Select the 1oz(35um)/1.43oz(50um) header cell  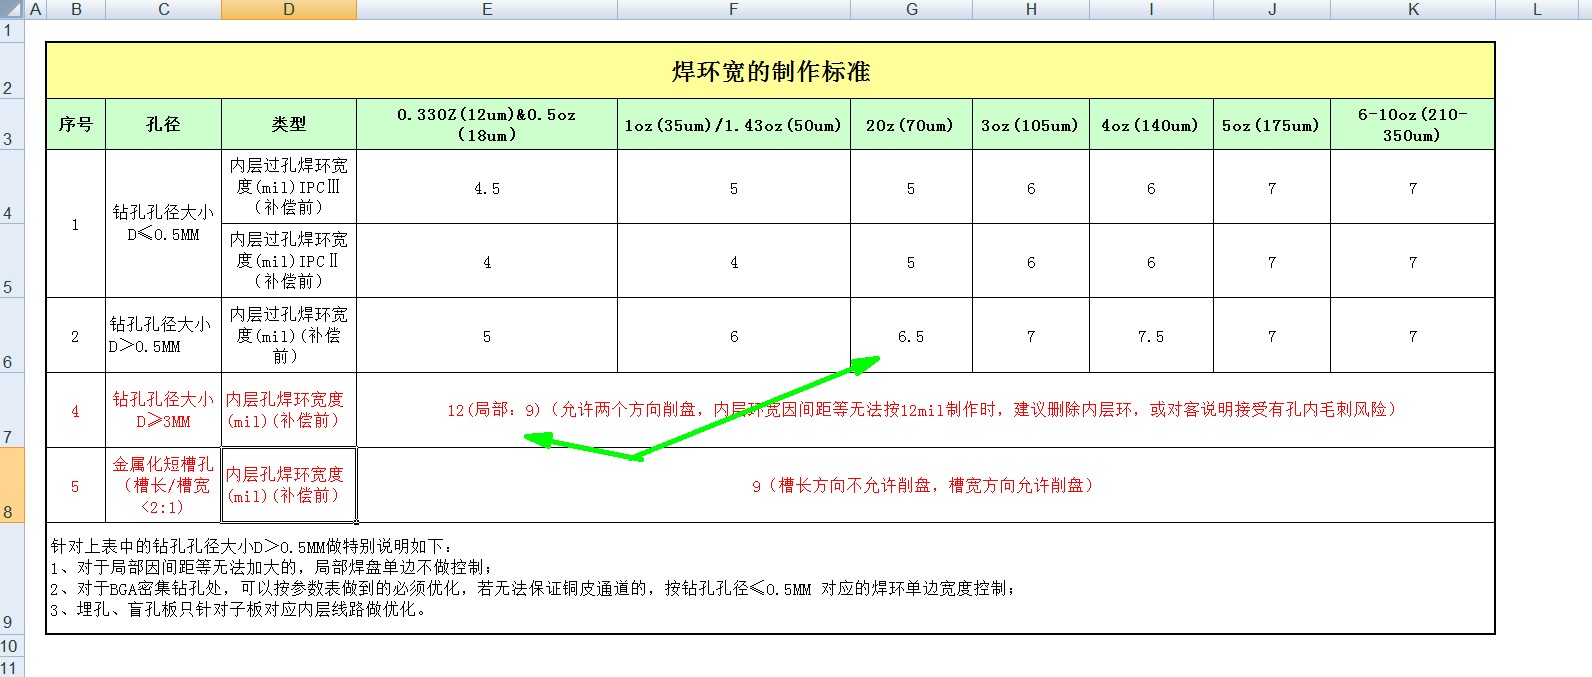734,124
